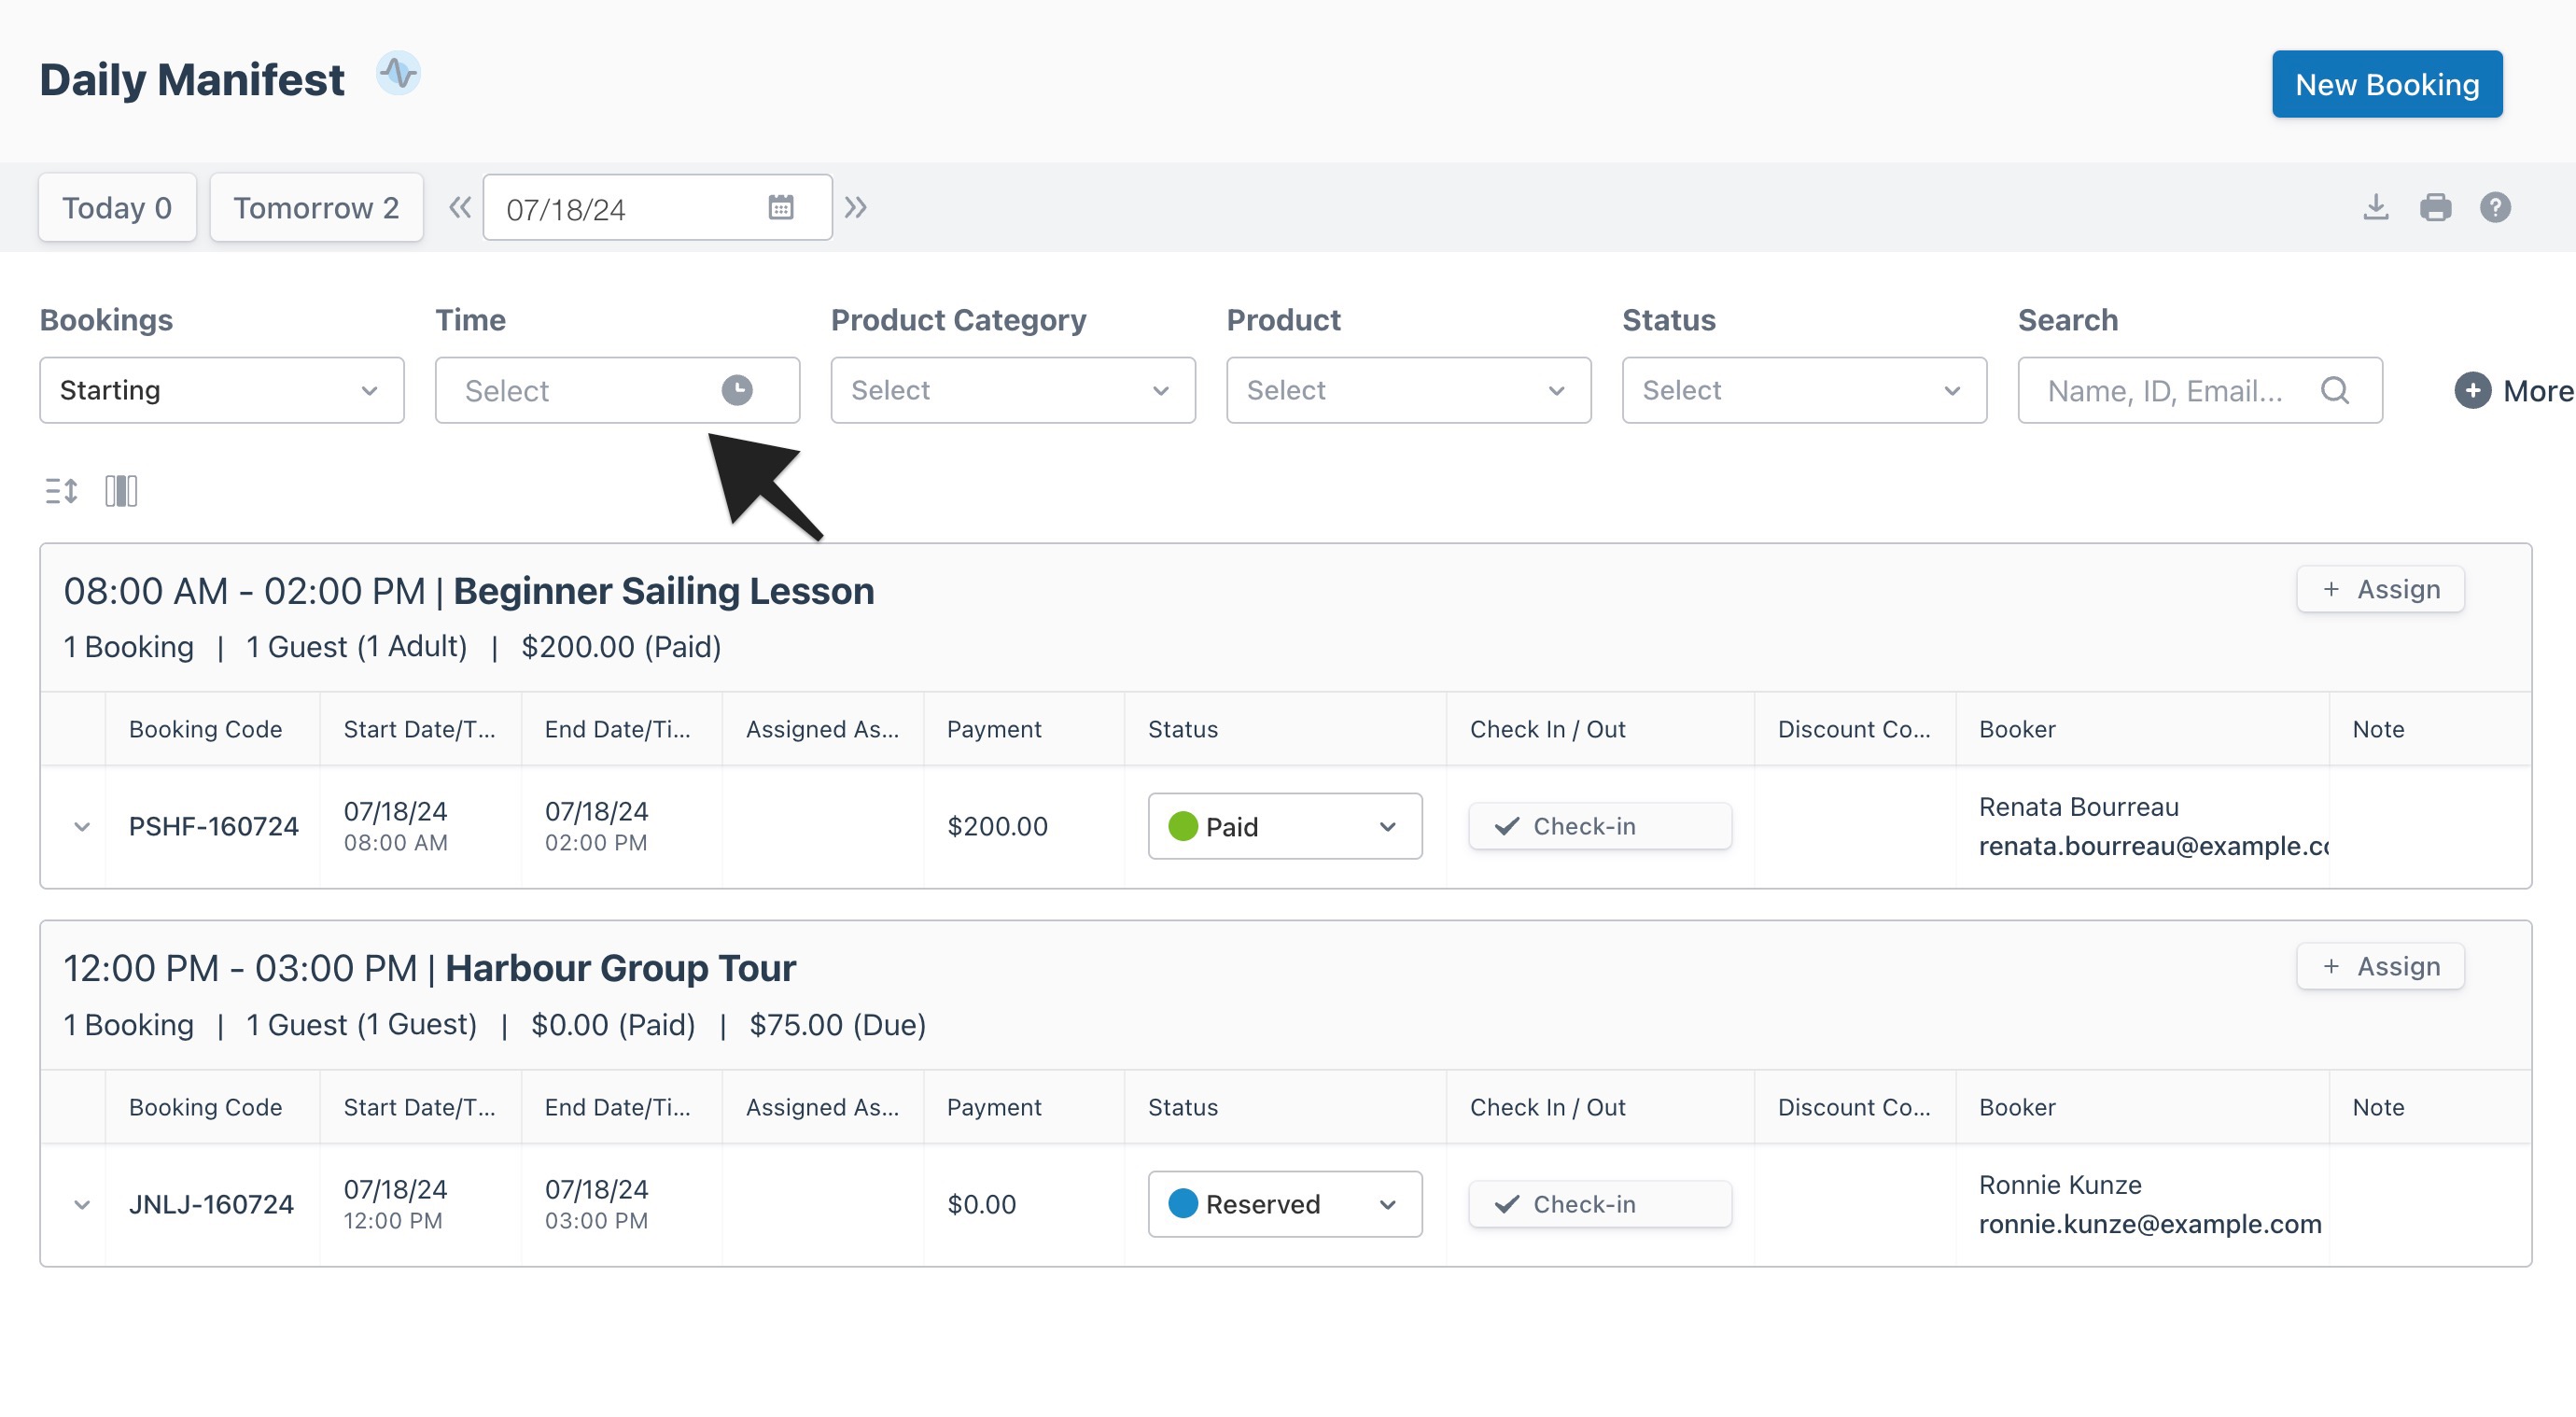Click Note header in Sailing Lesson table

(x=2378, y=729)
